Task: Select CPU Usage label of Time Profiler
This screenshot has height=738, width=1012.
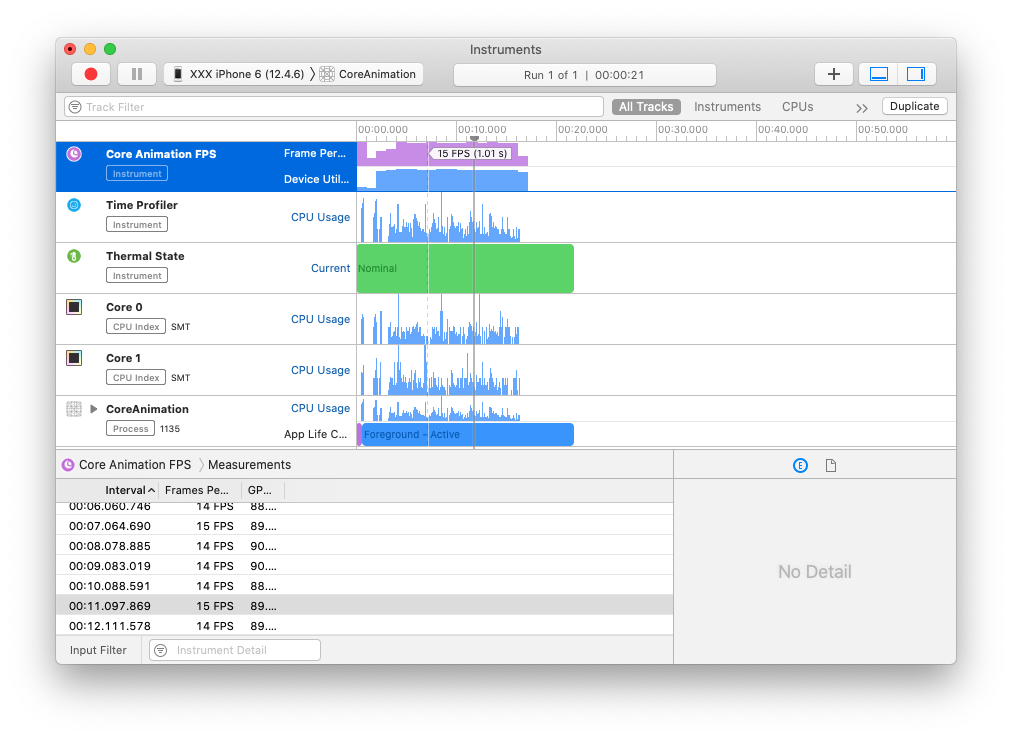Action: 320,217
